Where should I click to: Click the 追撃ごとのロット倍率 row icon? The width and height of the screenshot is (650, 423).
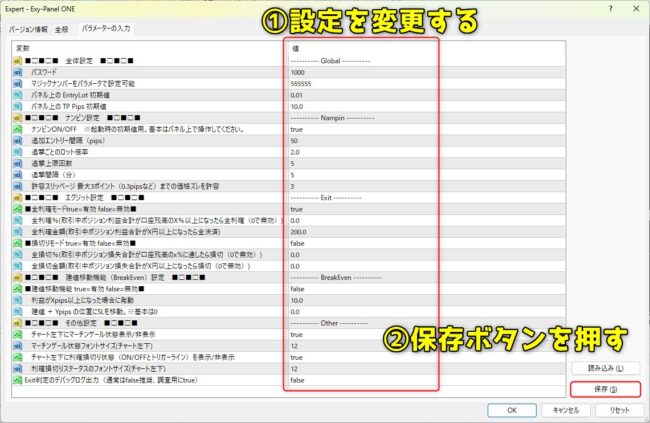pos(18,152)
